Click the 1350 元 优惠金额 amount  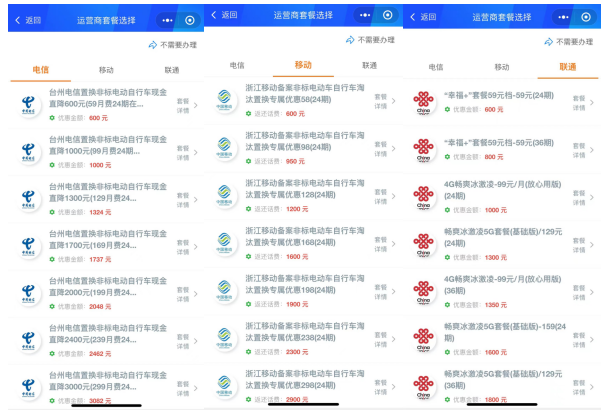click(496, 305)
